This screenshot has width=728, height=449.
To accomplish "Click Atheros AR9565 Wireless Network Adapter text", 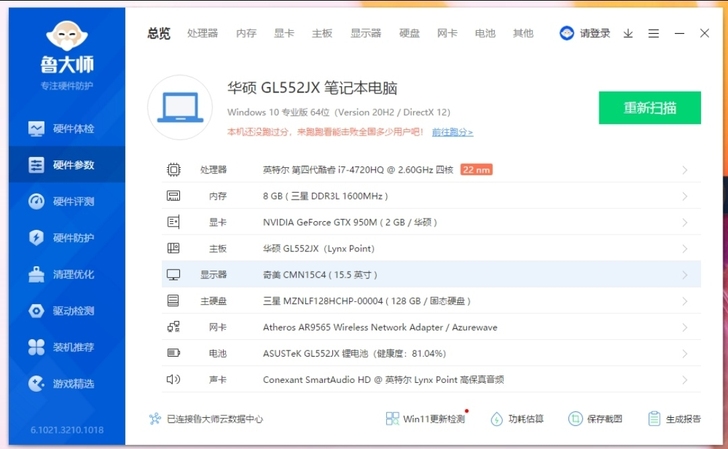I will [380, 327].
